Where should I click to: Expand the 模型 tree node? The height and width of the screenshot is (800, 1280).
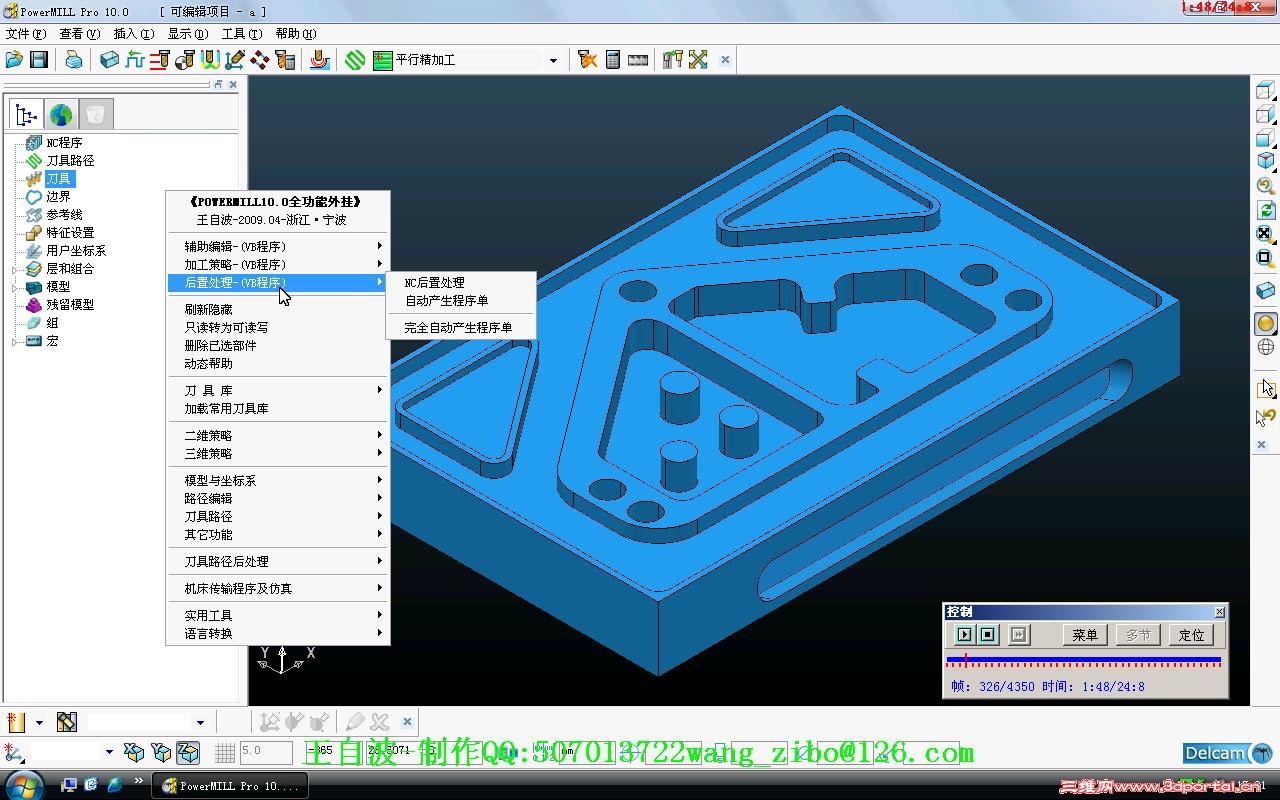(14, 287)
